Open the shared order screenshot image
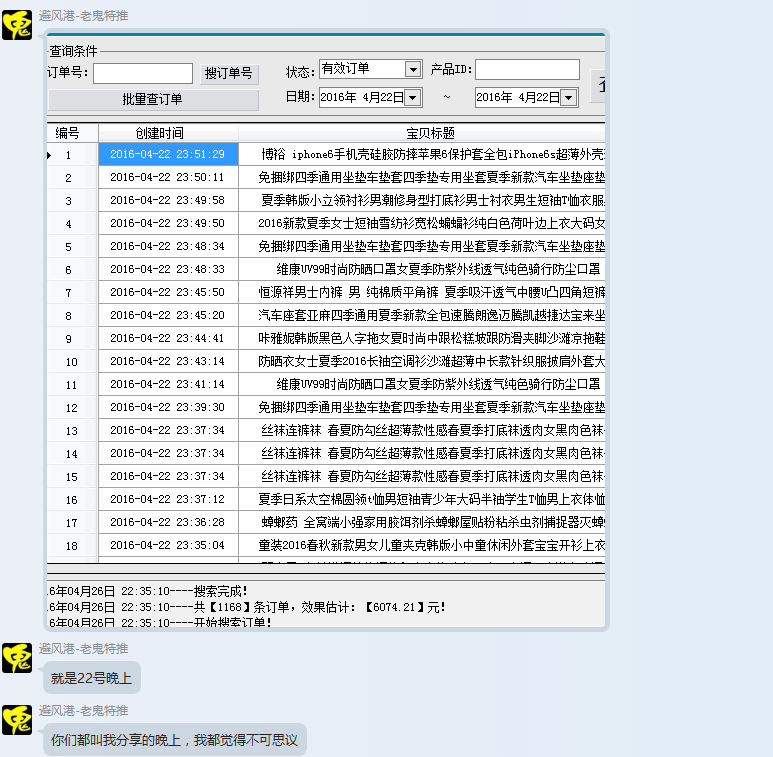773x757 pixels. pyautogui.click(x=326, y=330)
